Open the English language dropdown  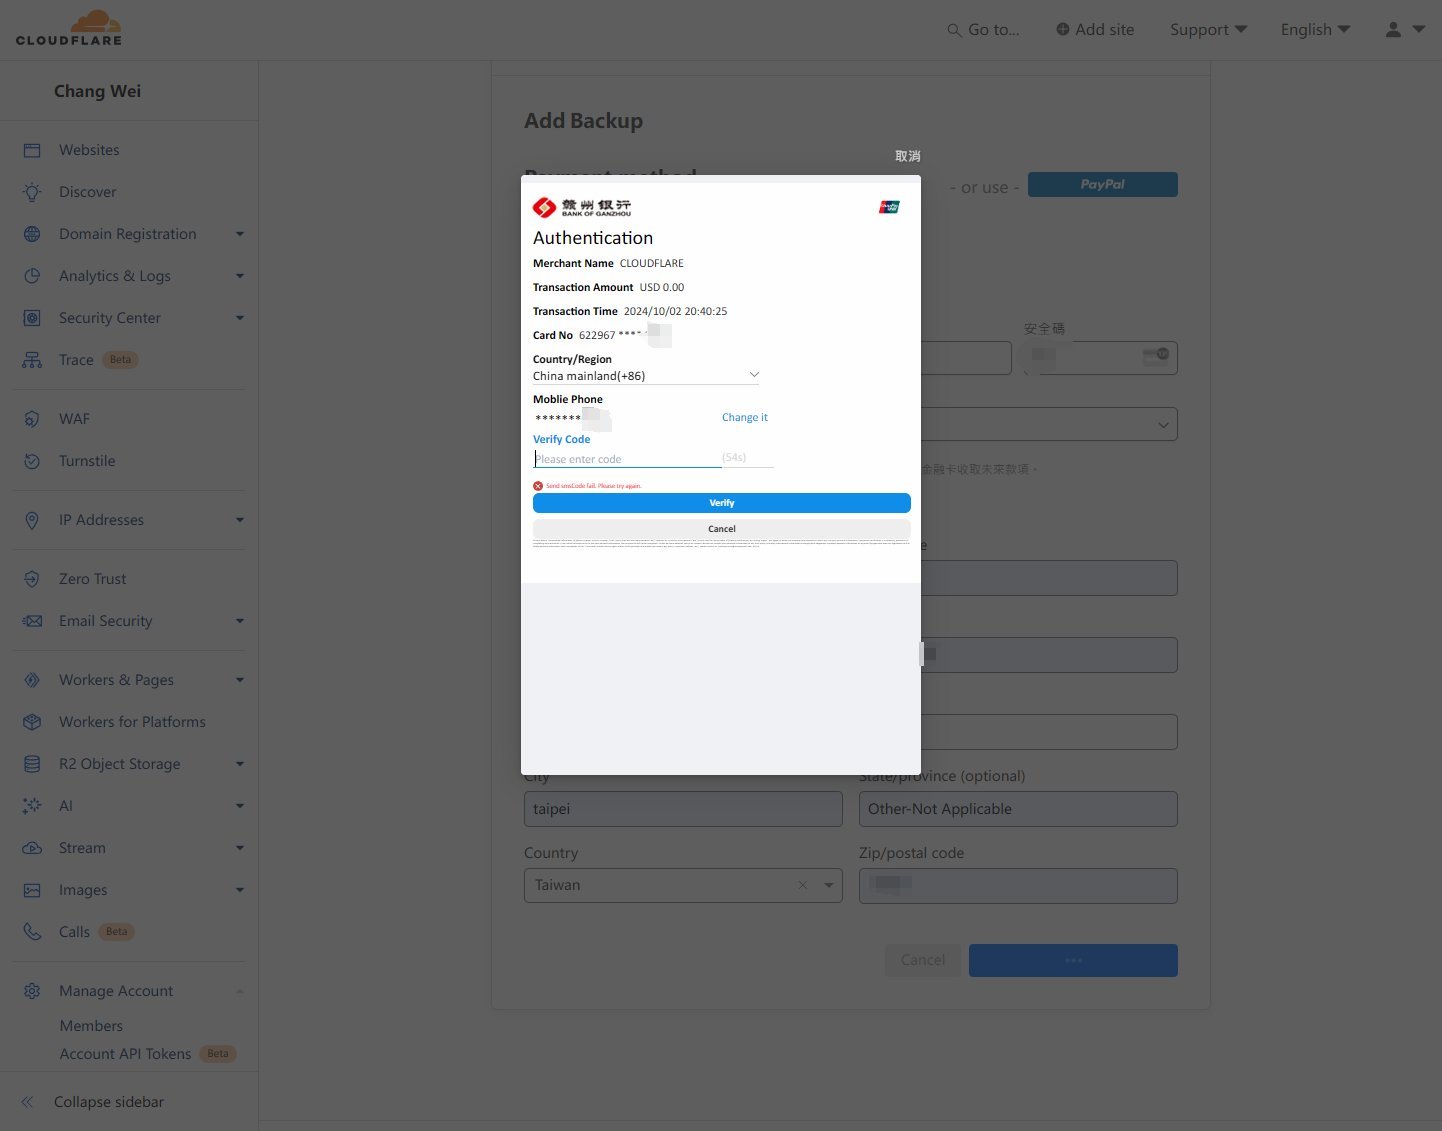point(1315,30)
